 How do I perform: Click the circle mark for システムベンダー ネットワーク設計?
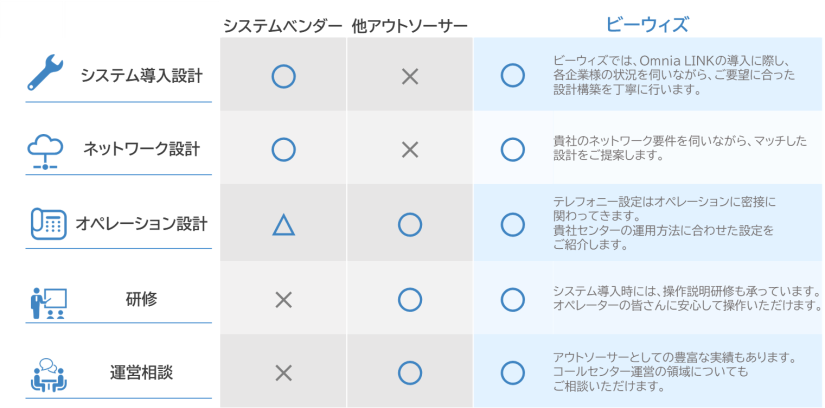tap(283, 150)
